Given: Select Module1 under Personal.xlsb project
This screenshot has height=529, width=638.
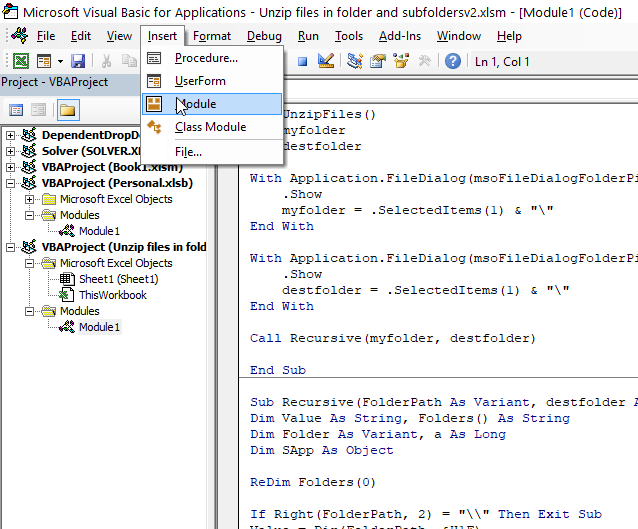Looking at the screenshot, I should [99, 231].
